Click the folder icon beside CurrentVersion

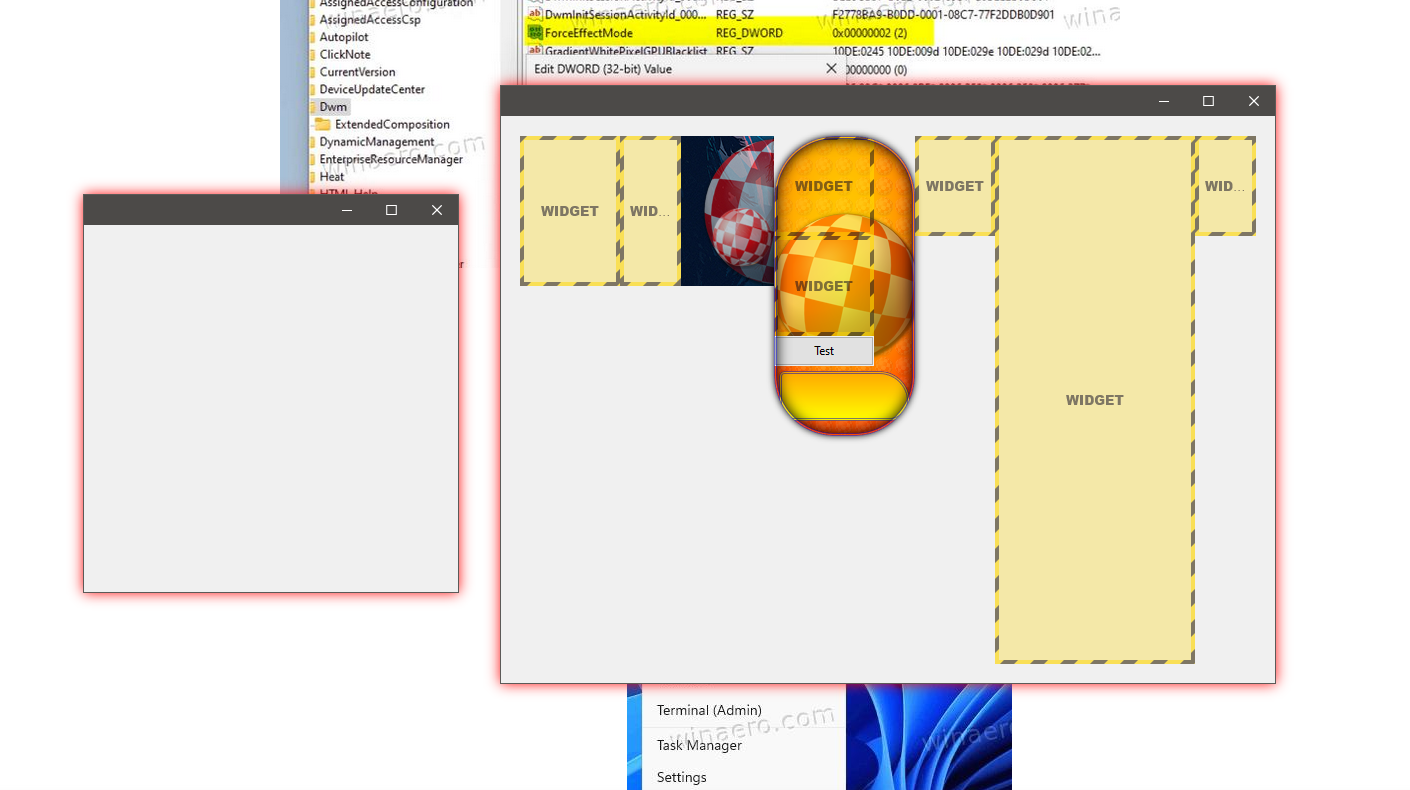(313, 72)
